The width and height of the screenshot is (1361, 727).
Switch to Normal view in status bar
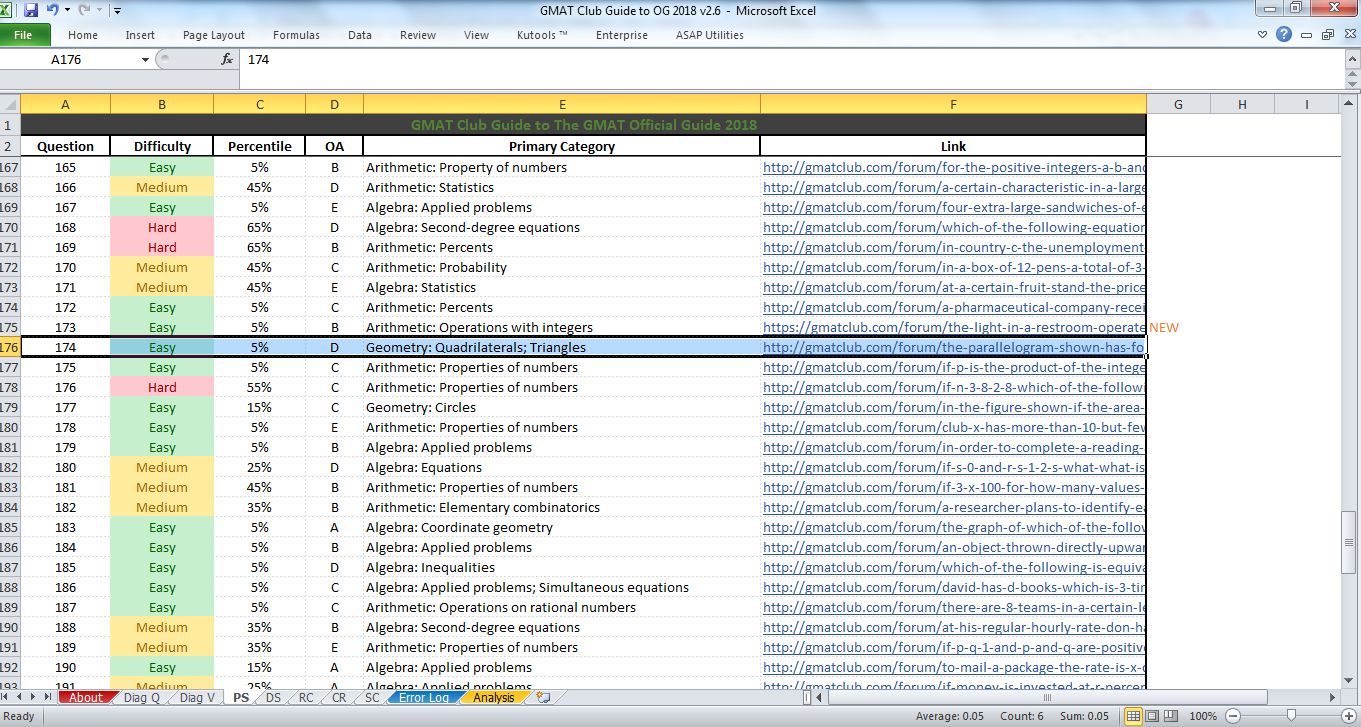(1134, 716)
